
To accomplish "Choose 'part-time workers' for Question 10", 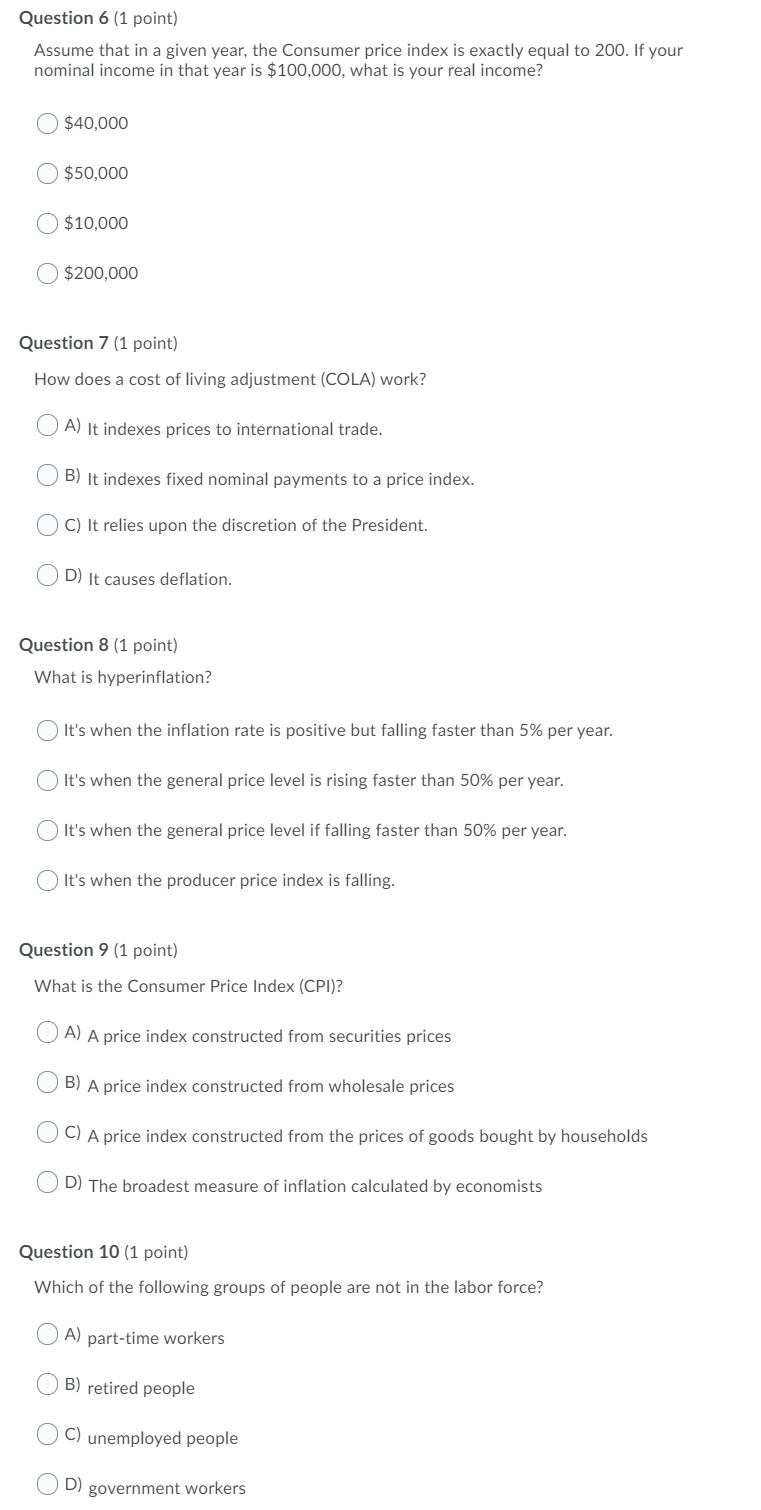I will 46,1333.
